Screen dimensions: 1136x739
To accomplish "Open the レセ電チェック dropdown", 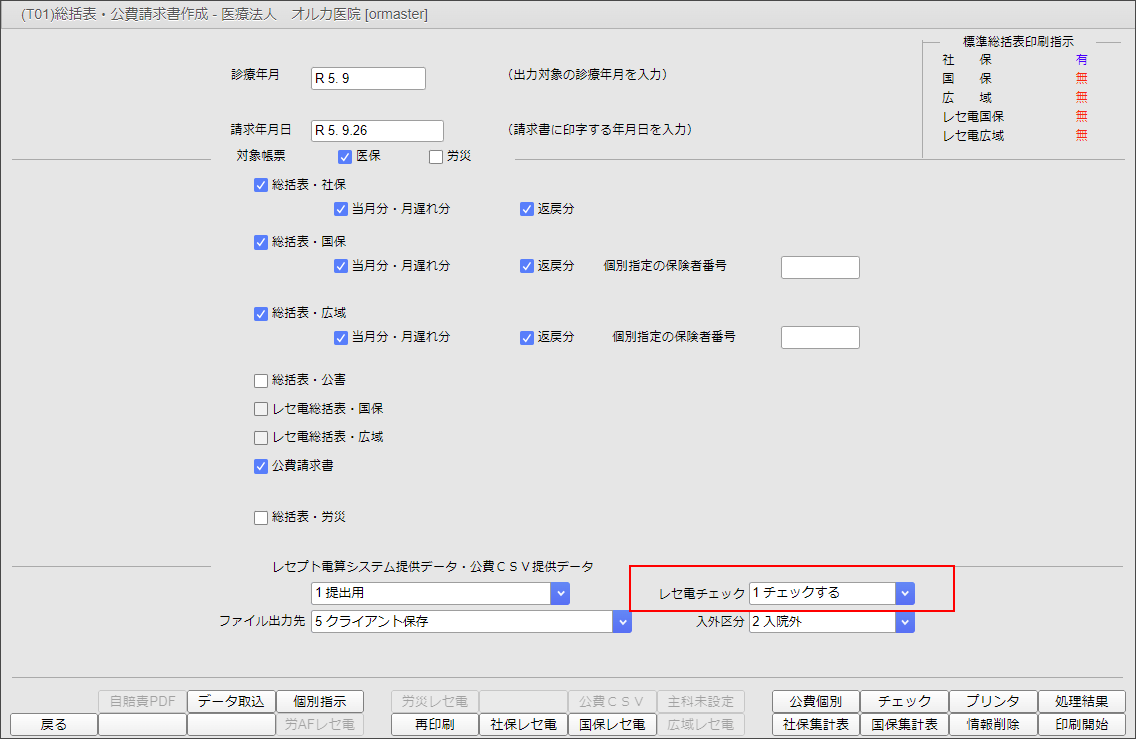I will tap(905, 592).
